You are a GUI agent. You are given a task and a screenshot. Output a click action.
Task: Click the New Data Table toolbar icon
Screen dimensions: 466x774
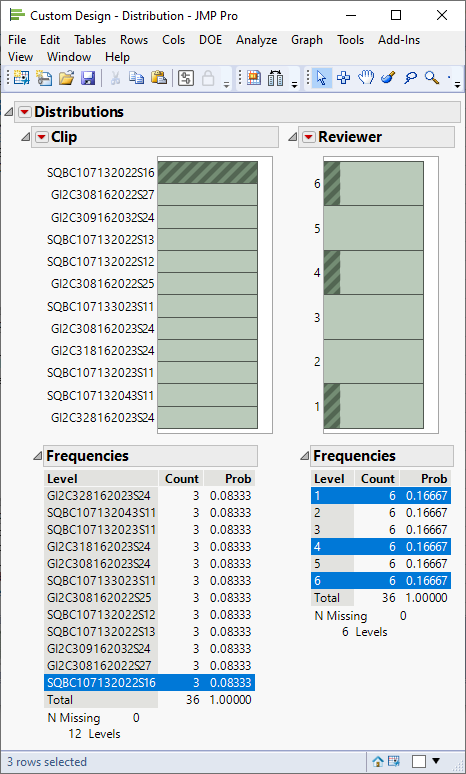click(x=21, y=78)
